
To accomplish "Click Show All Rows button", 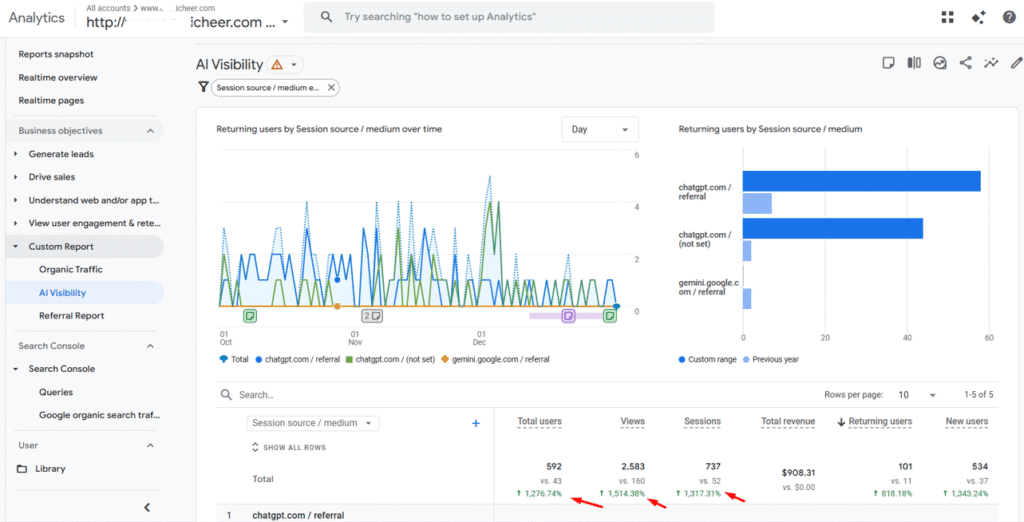I will point(290,447).
